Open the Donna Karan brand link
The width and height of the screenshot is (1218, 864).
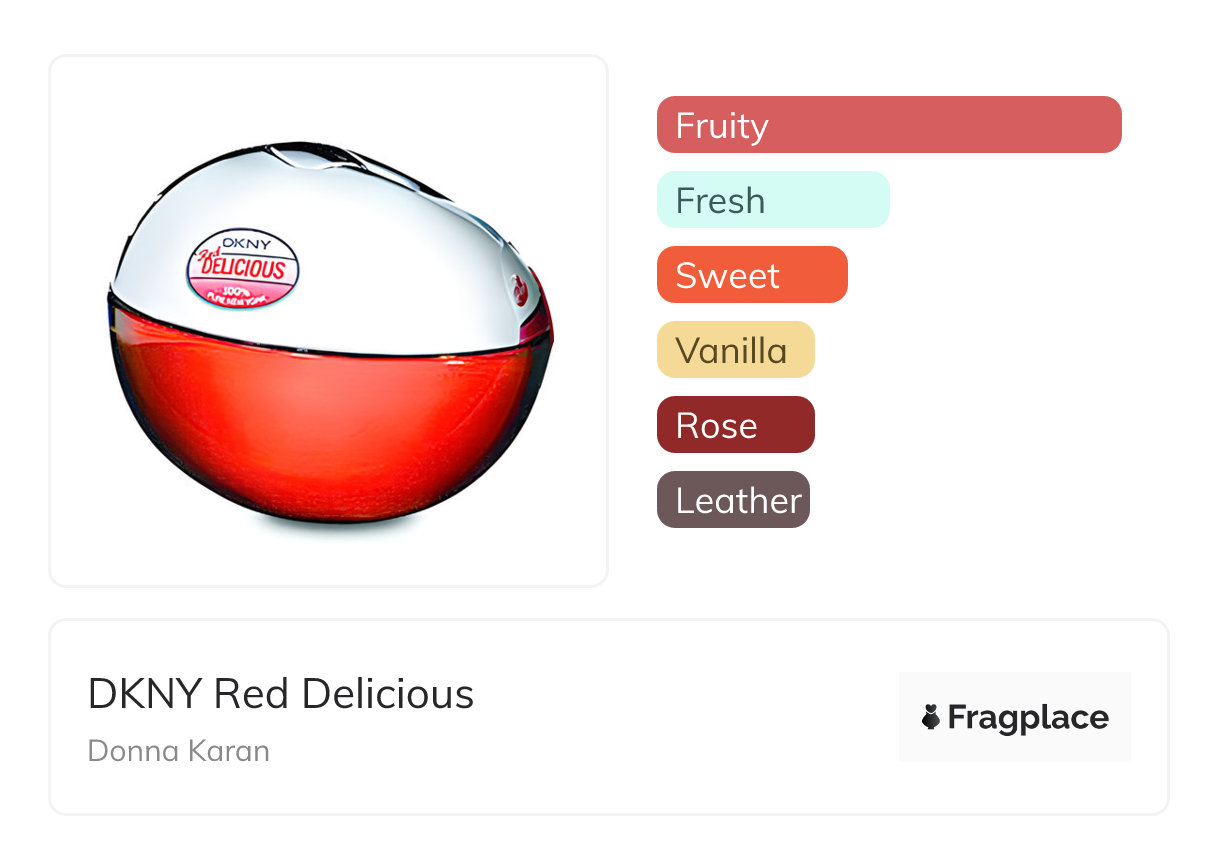[x=179, y=751]
